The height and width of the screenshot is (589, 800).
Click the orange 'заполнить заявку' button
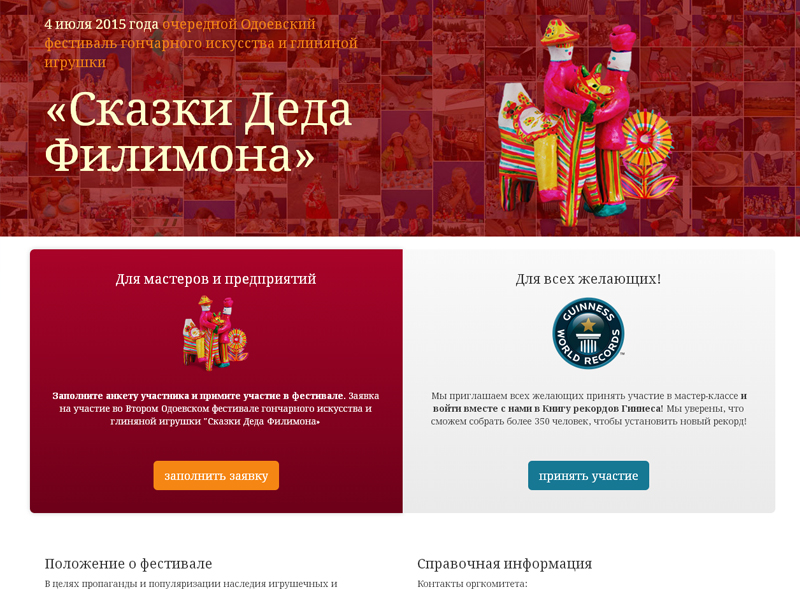216,475
